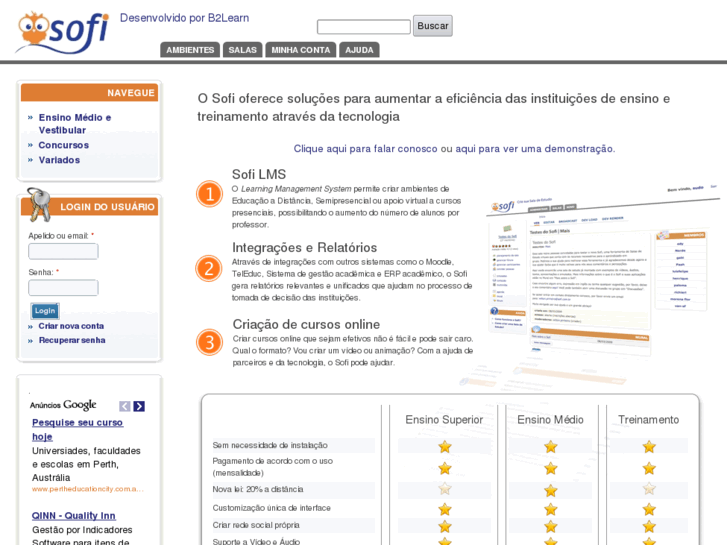Image resolution: width=727 pixels, height=545 pixels.
Task: Click Ensino Médio star for Nova lei 20%
Action: pyautogui.click(x=551, y=490)
